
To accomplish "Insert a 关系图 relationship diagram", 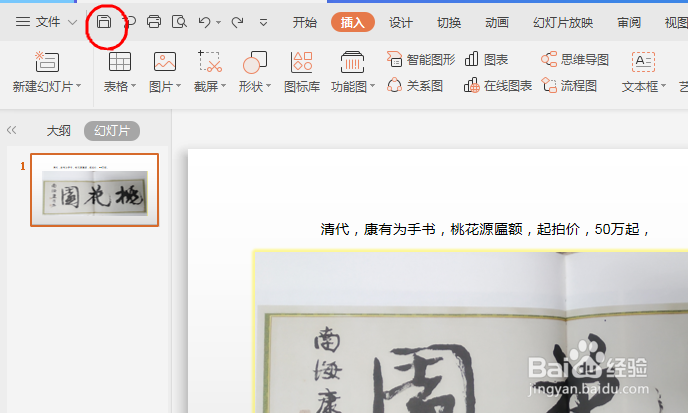I will point(415,86).
